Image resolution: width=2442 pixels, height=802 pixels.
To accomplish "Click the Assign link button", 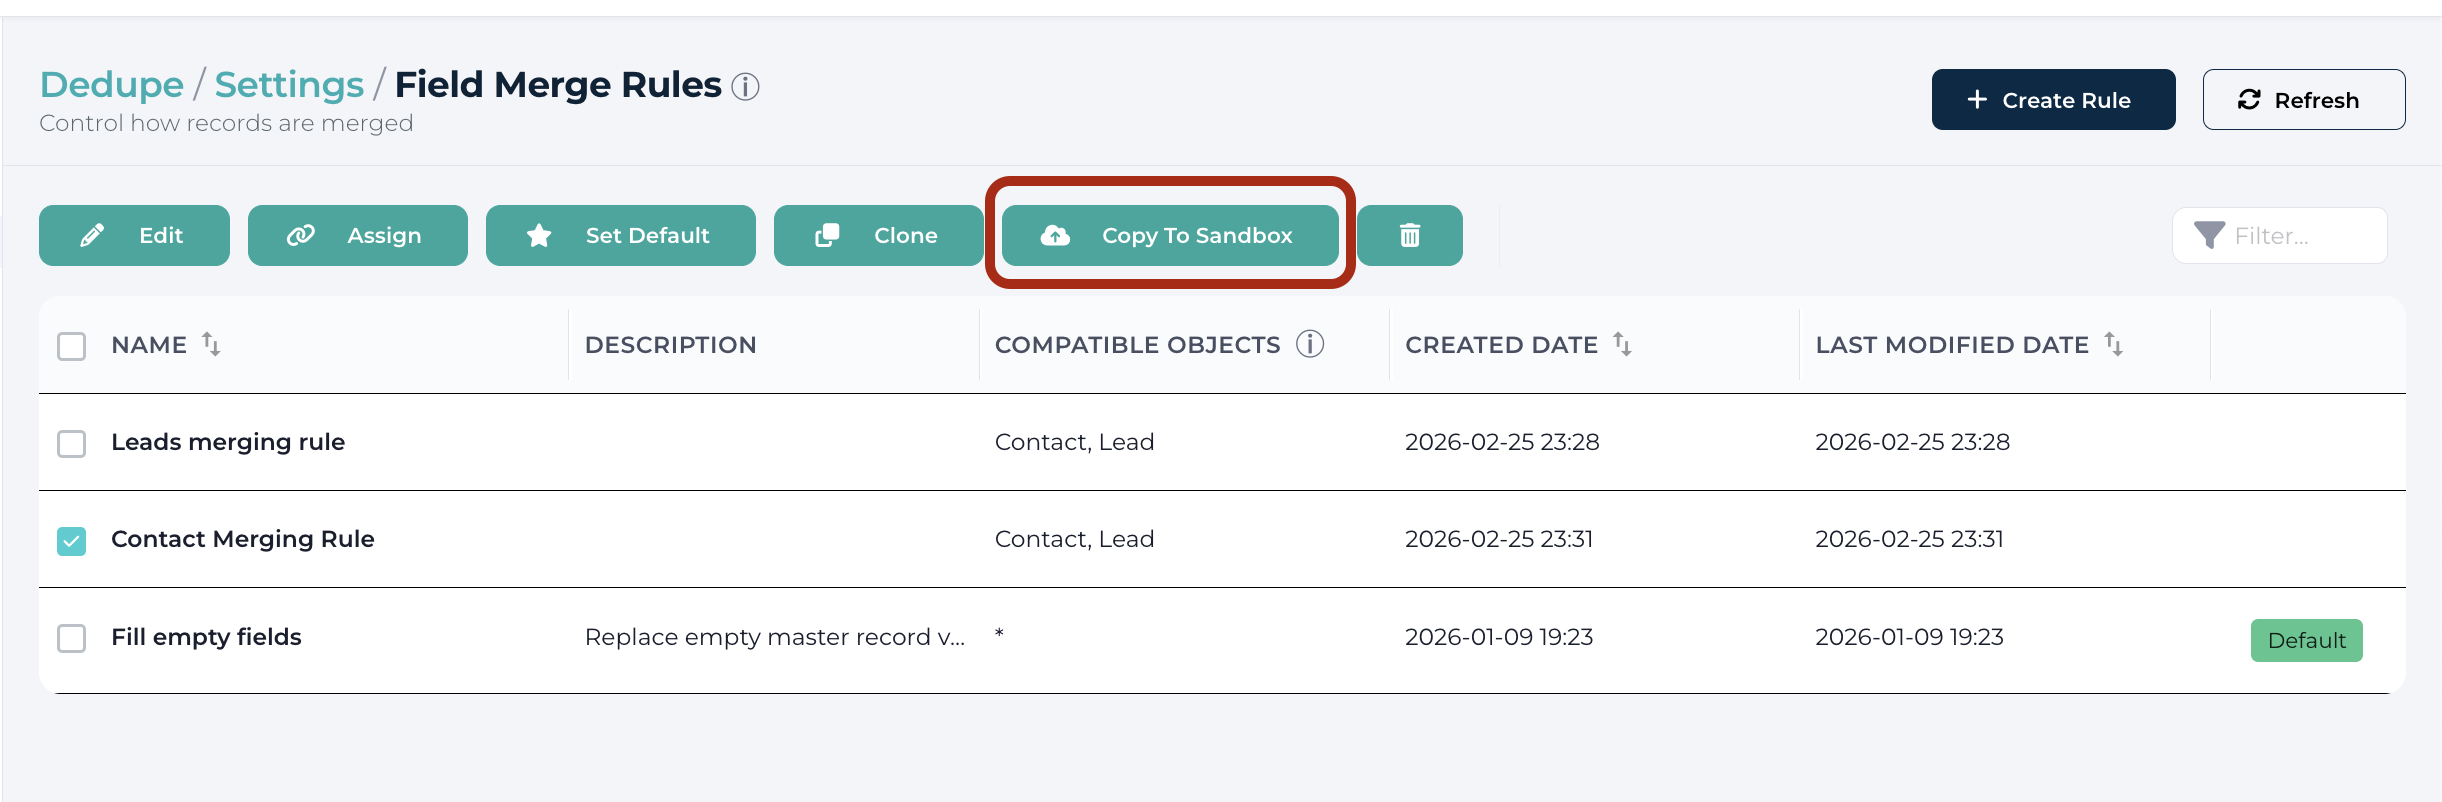I will [x=358, y=235].
